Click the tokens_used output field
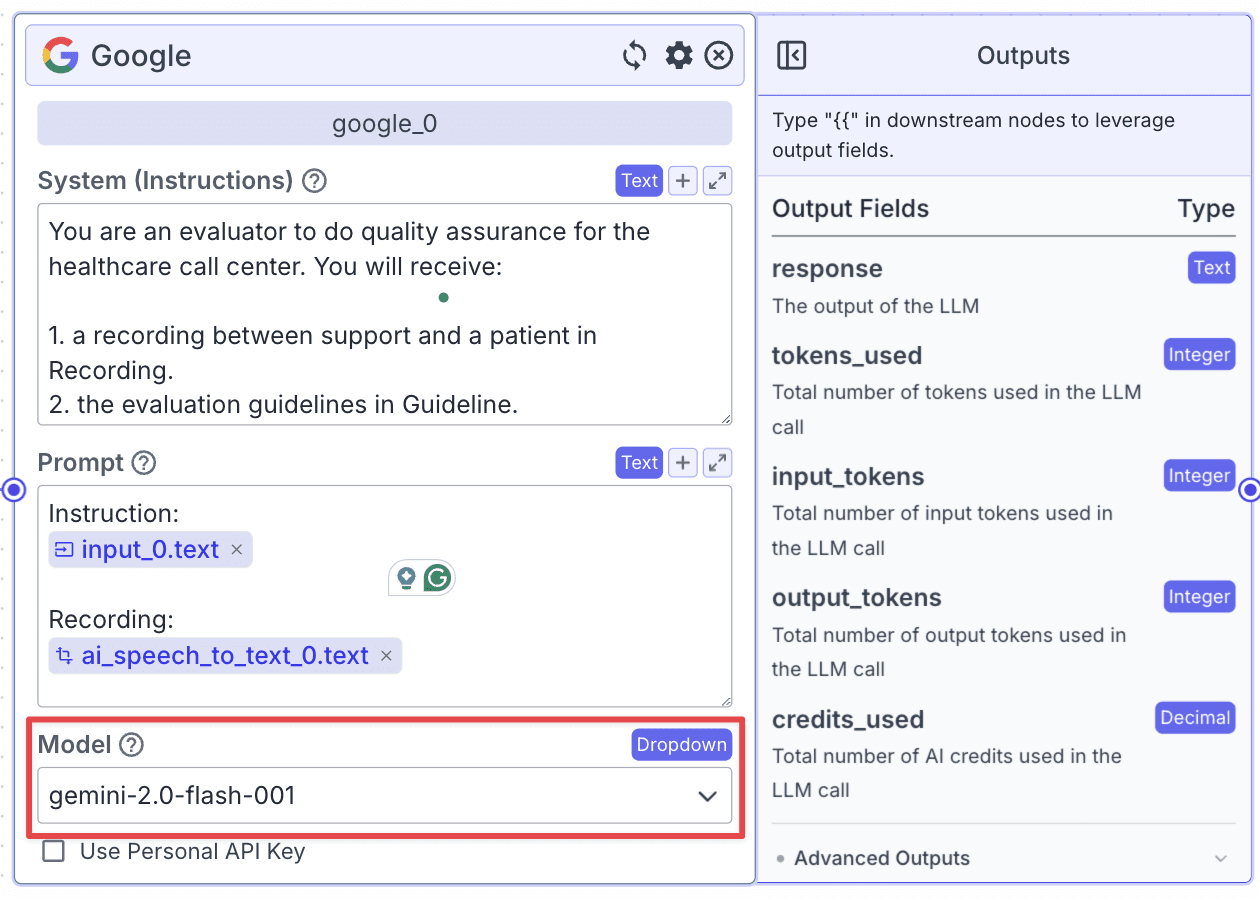This screenshot has height=898, width=1260. click(x=847, y=356)
